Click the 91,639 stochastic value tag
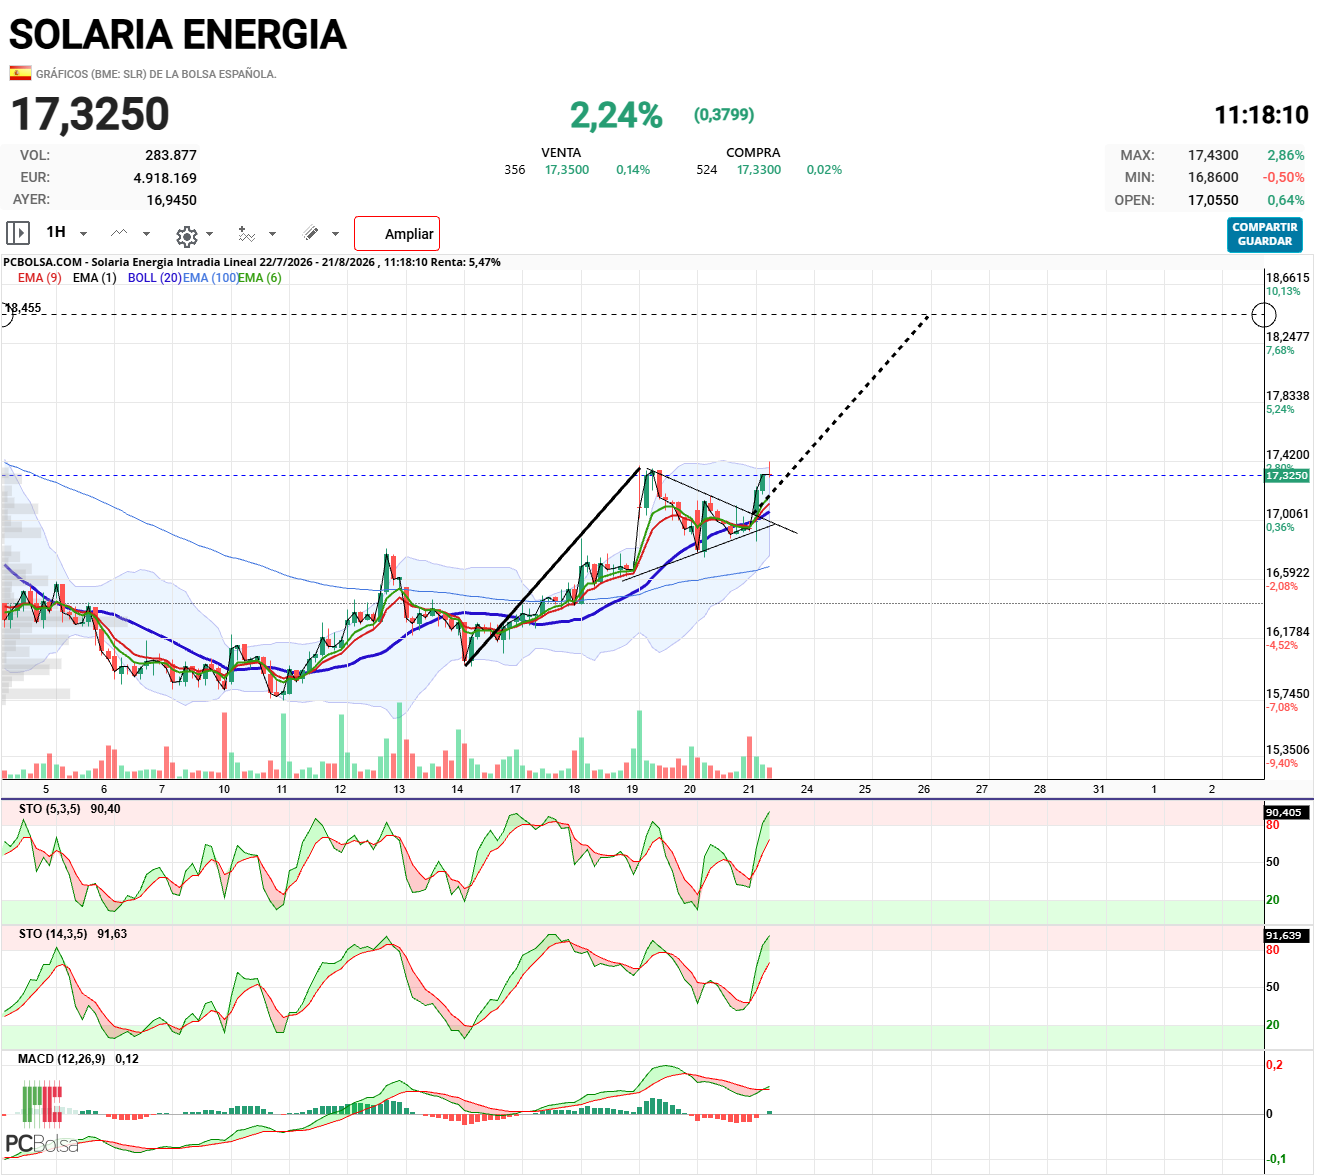The width and height of the screenshot is (1317, 1175). point(1286,936)
